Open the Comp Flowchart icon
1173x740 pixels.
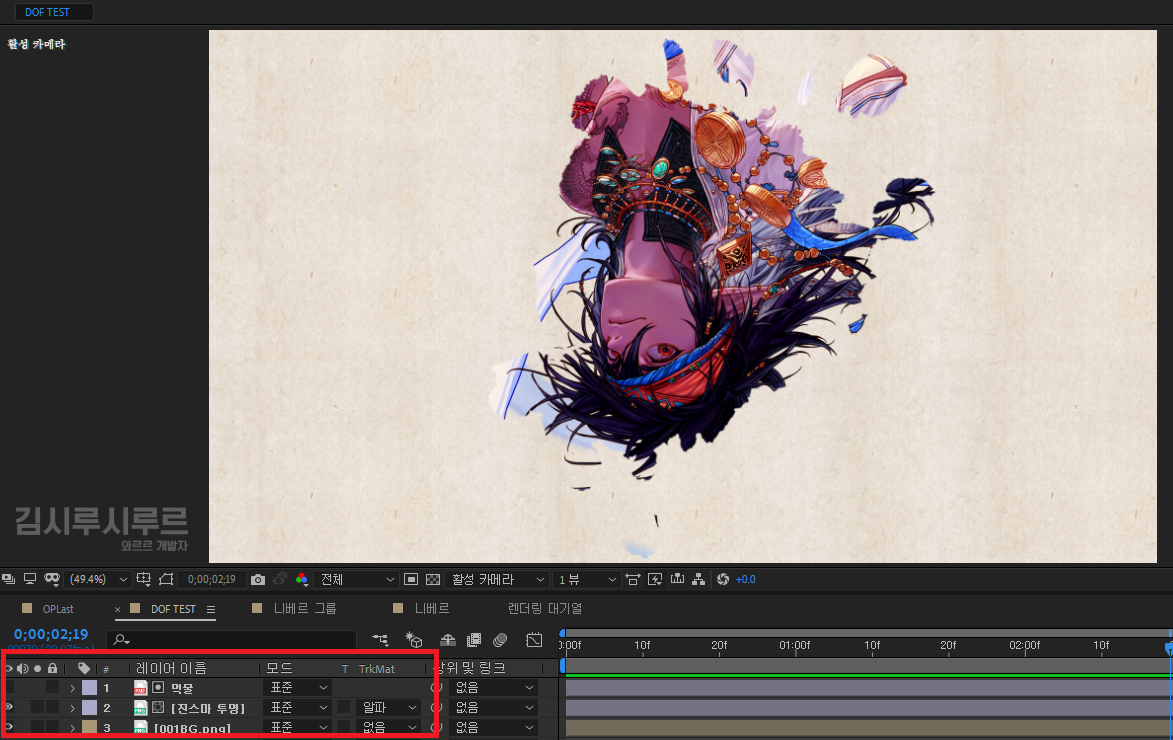pos(699,579)
